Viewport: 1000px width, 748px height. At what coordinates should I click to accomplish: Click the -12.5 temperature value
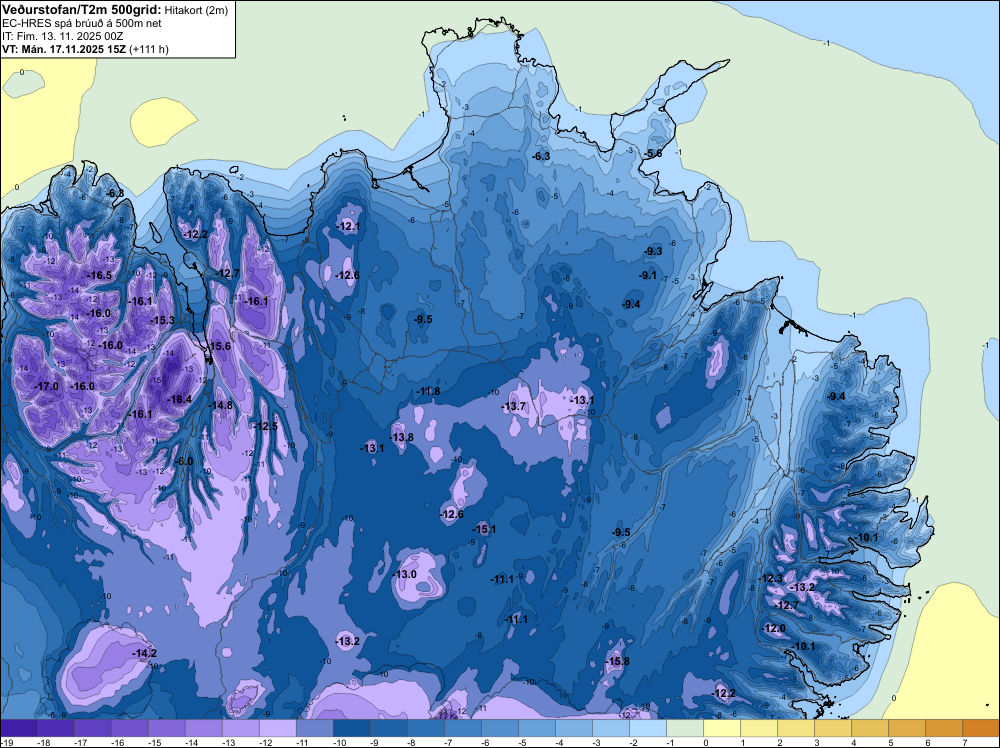(265, 426)
